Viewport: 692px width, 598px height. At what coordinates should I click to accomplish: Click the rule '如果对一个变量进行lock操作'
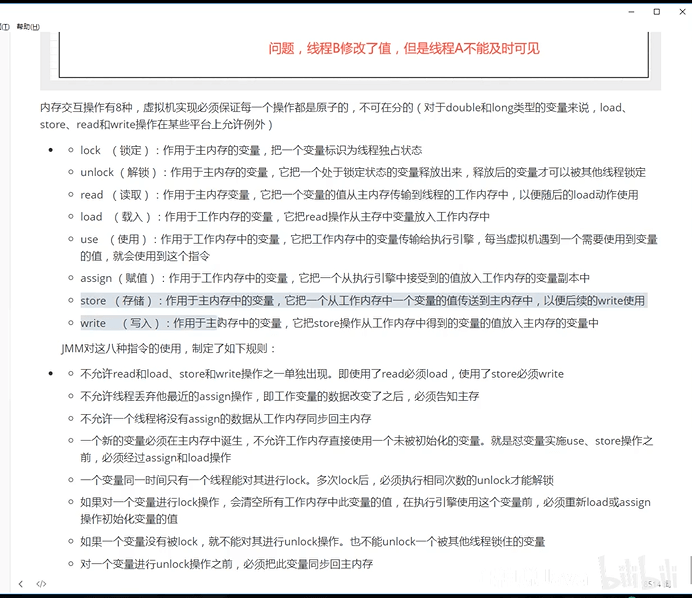[x=365, y=510]
